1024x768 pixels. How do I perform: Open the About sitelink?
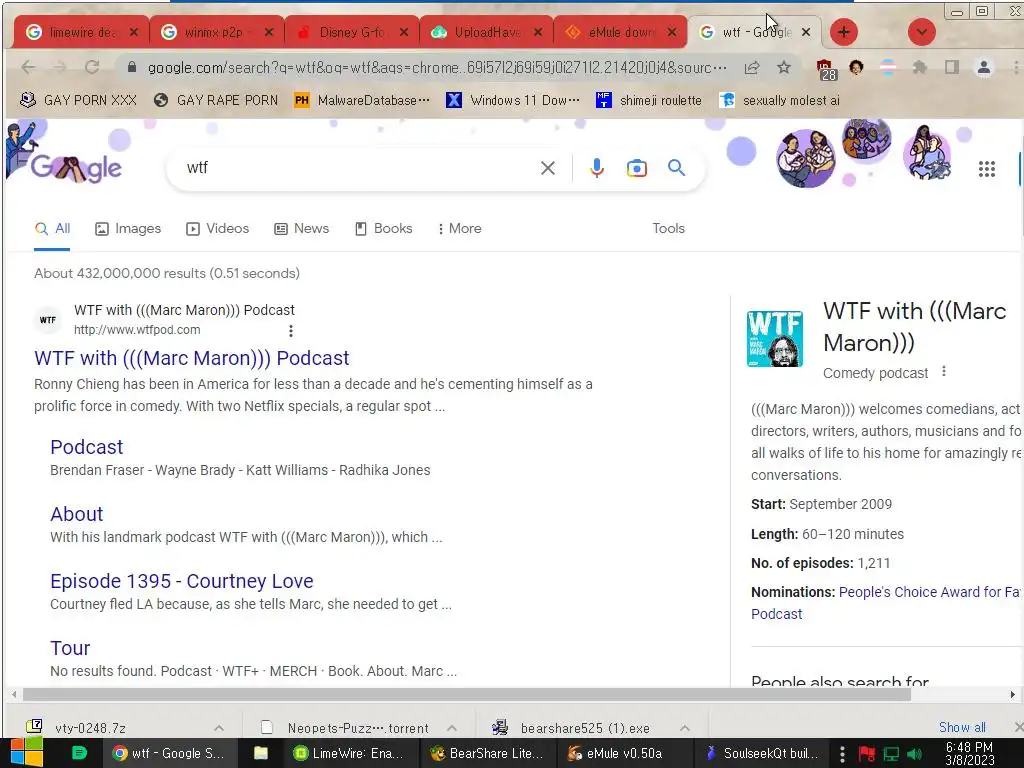tap(76, 514)
